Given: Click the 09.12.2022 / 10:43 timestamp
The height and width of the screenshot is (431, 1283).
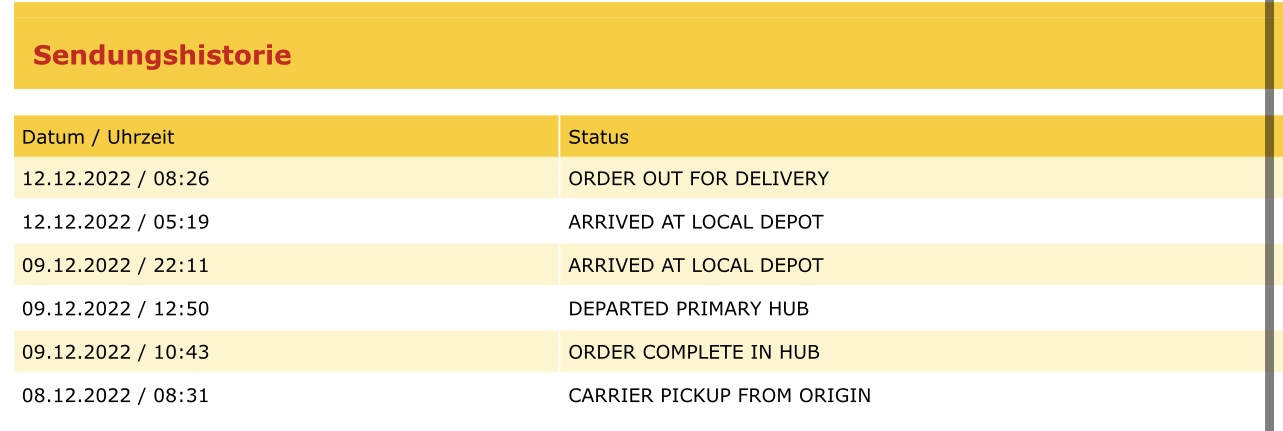Looking at the screenshot, I should [x=115, y=352].
